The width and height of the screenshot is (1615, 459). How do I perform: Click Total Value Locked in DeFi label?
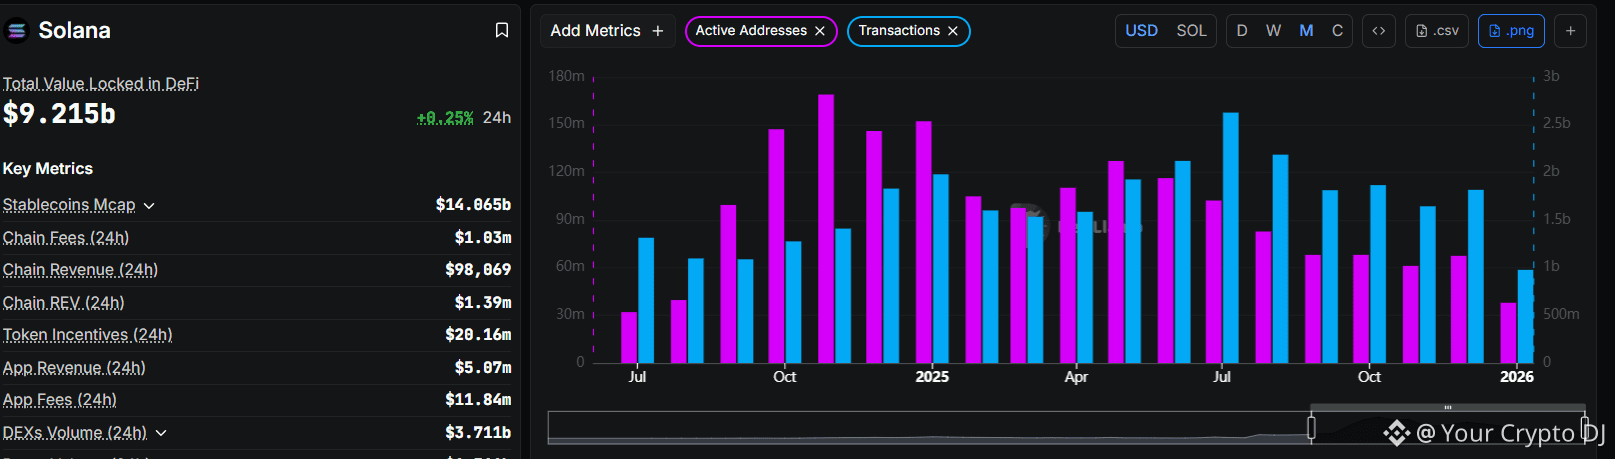[x=101, y=84]
